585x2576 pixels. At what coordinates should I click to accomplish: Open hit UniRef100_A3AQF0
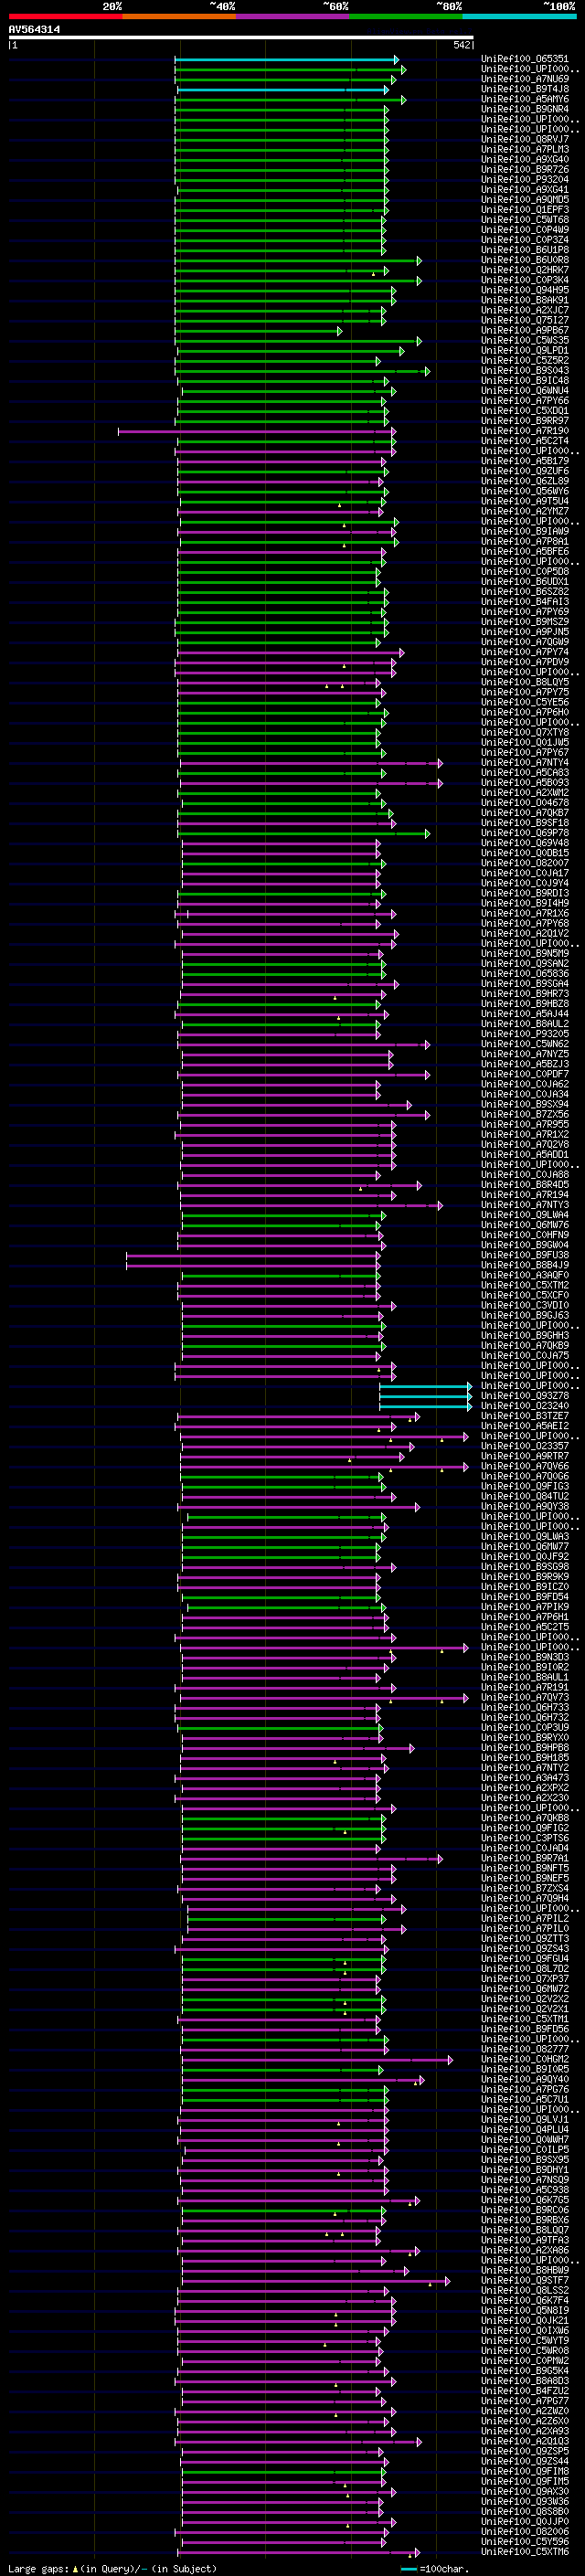point(525,1275)
